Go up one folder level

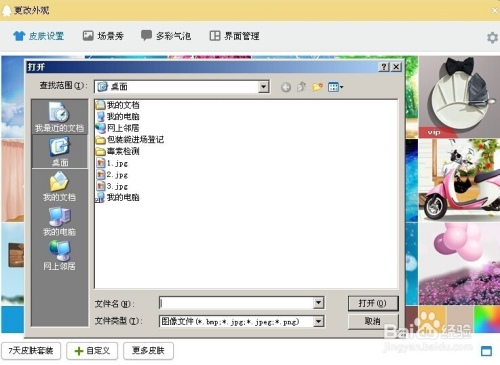click(x=302, y=87)
